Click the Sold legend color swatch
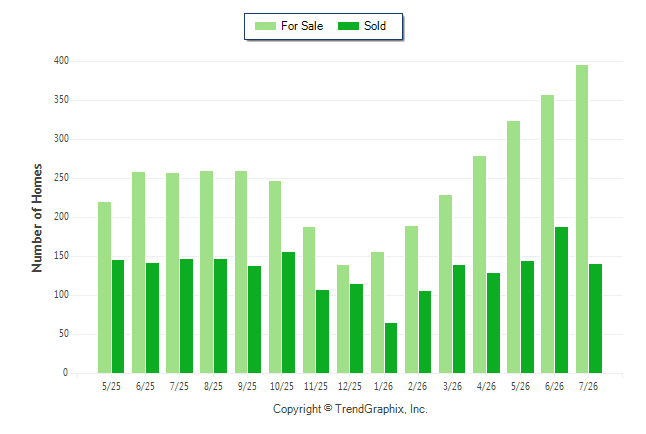Screen dimensions: 646x434 pyautogui.click(x=348, y=26)
